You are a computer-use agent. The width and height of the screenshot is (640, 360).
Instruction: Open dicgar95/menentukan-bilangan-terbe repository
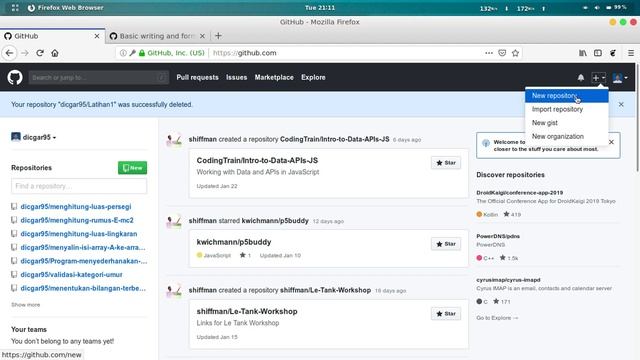[x=83, y=288]
